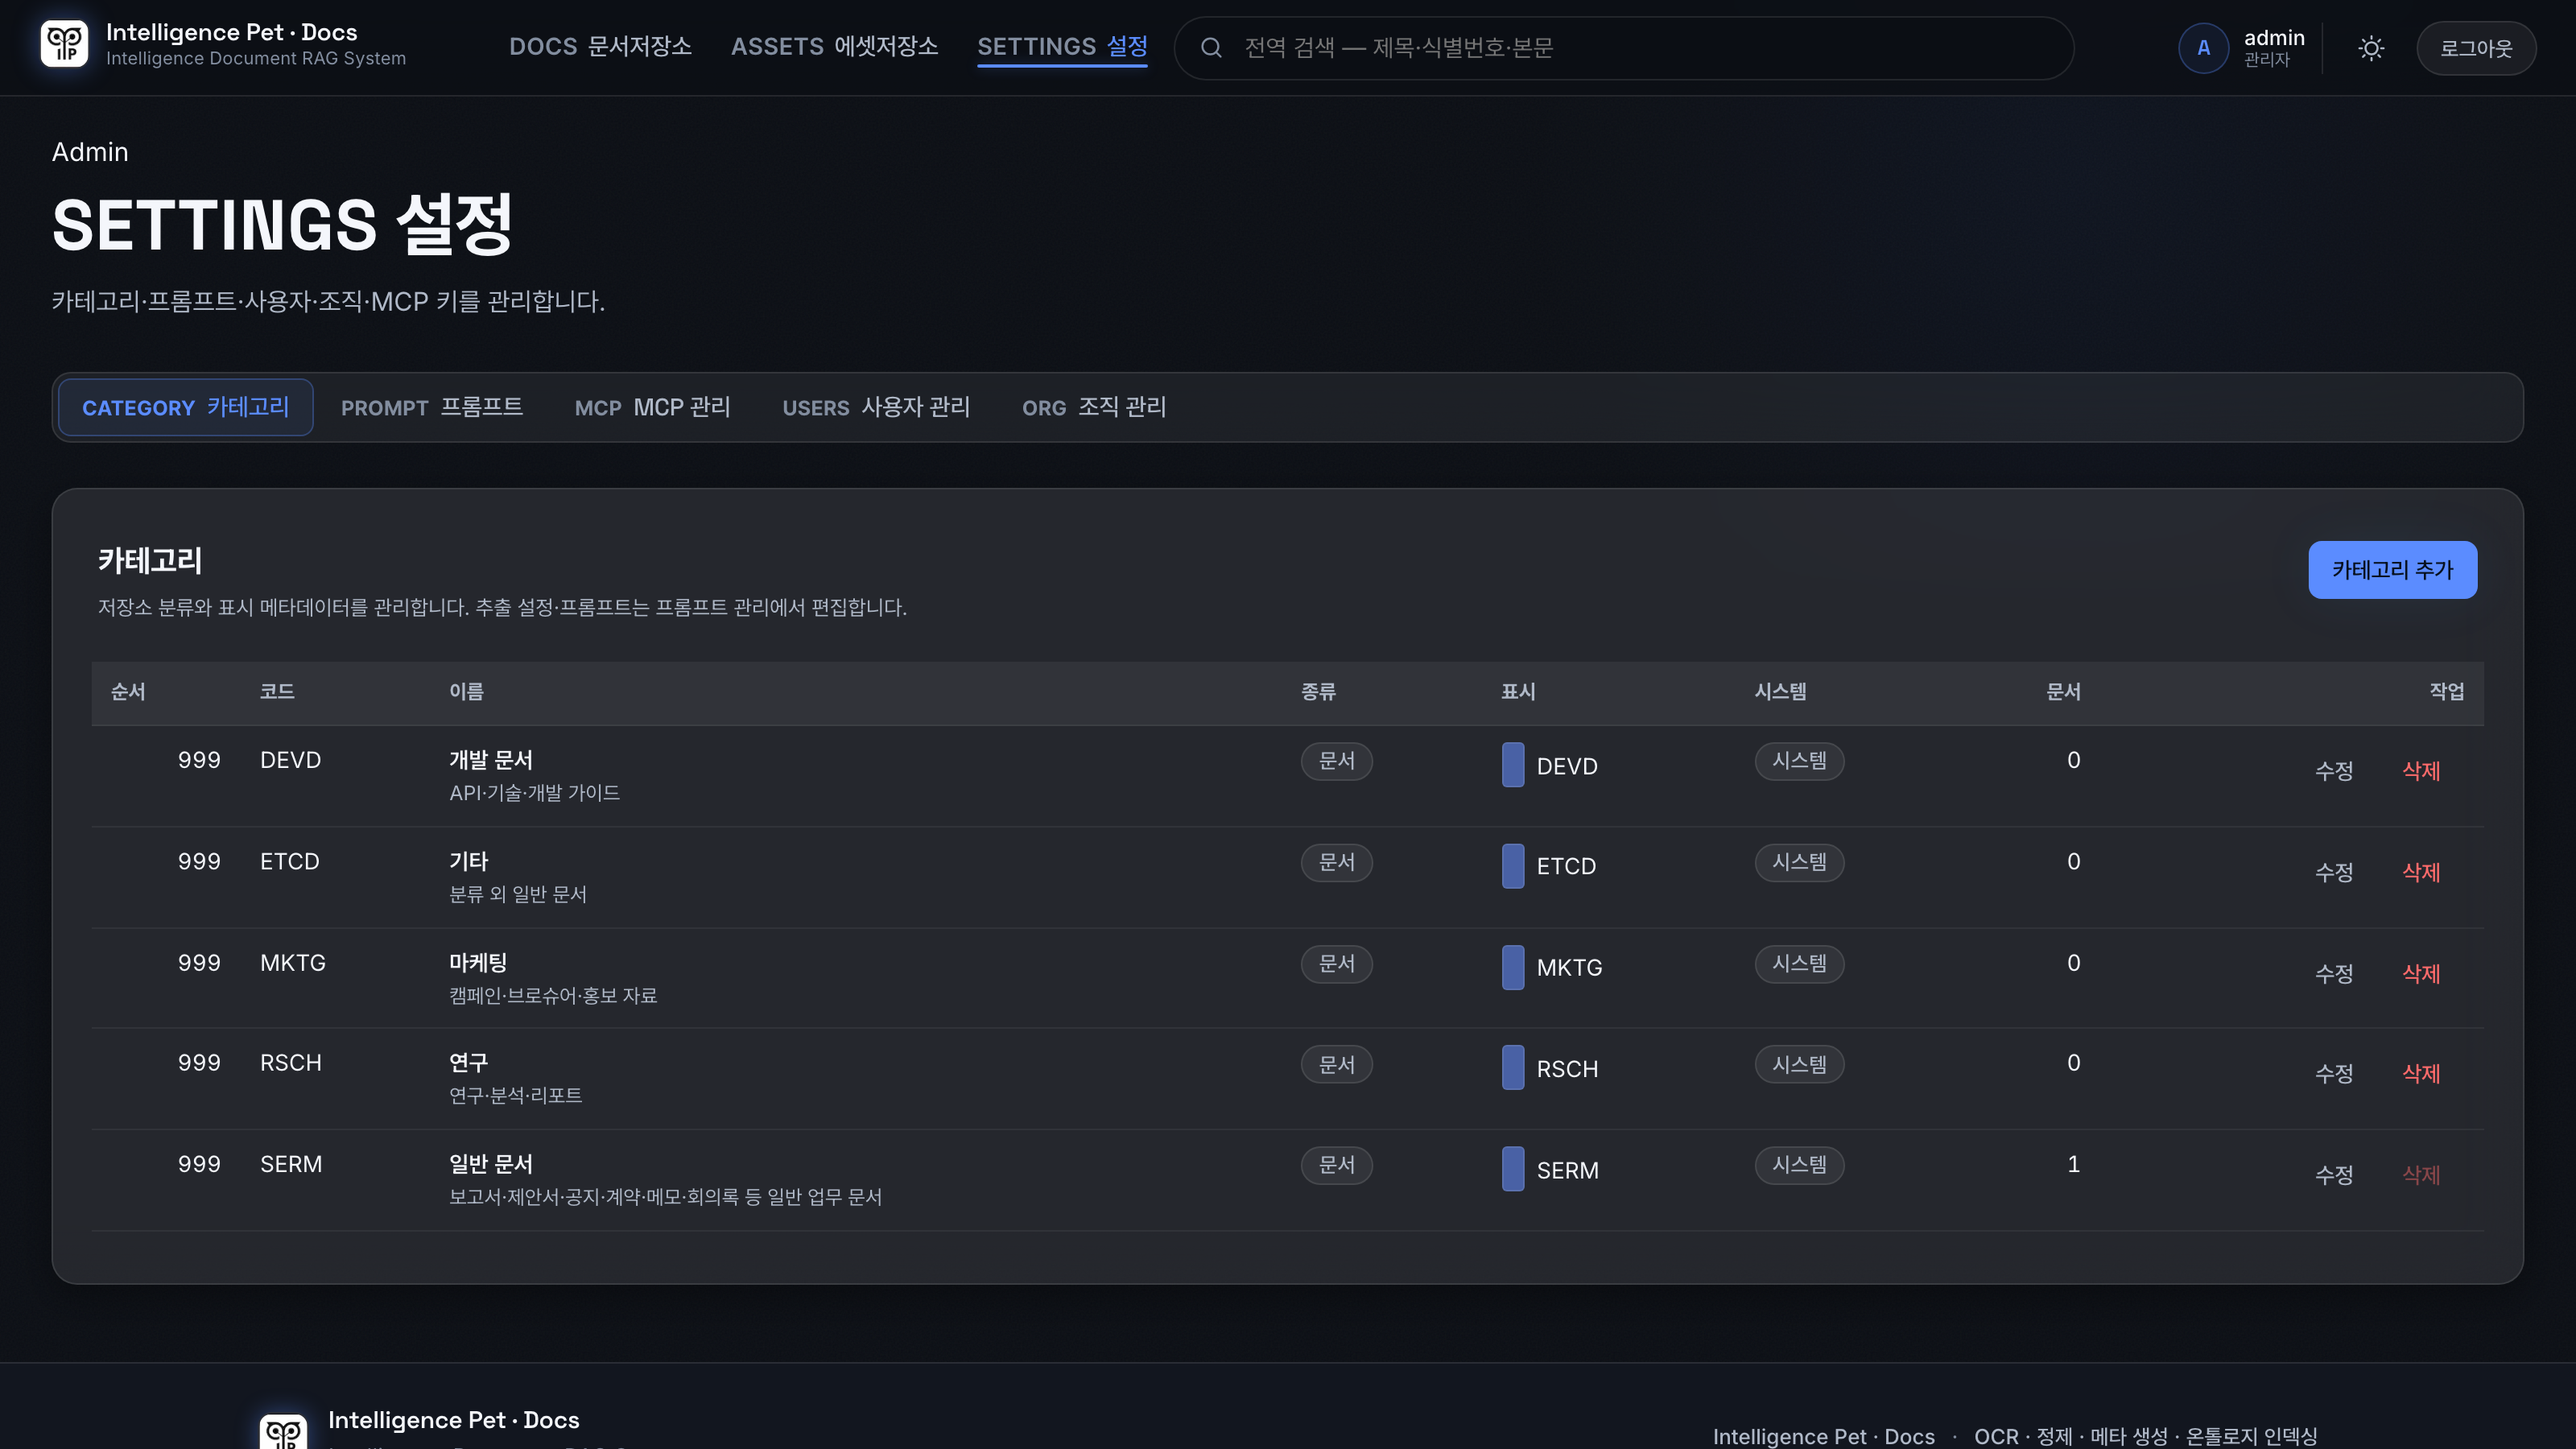
Task: Click the MKTG blue color swatch
Action: (1513, 967)
